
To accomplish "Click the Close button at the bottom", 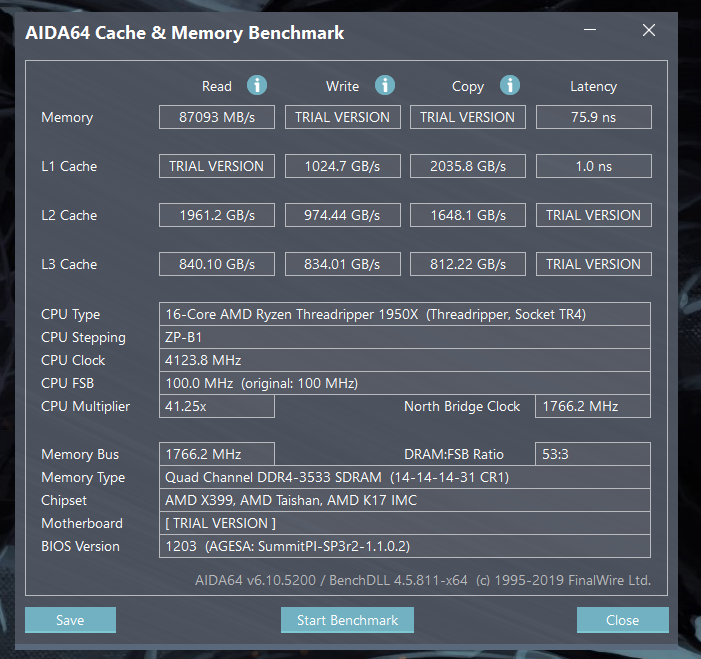I will pos(622,620).
